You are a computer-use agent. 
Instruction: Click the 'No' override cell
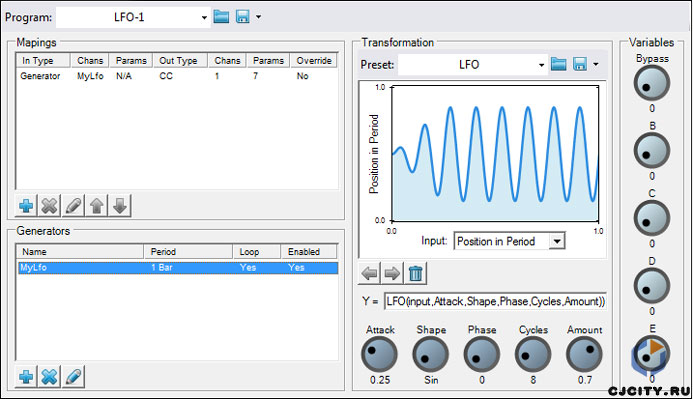click(302, 76)
